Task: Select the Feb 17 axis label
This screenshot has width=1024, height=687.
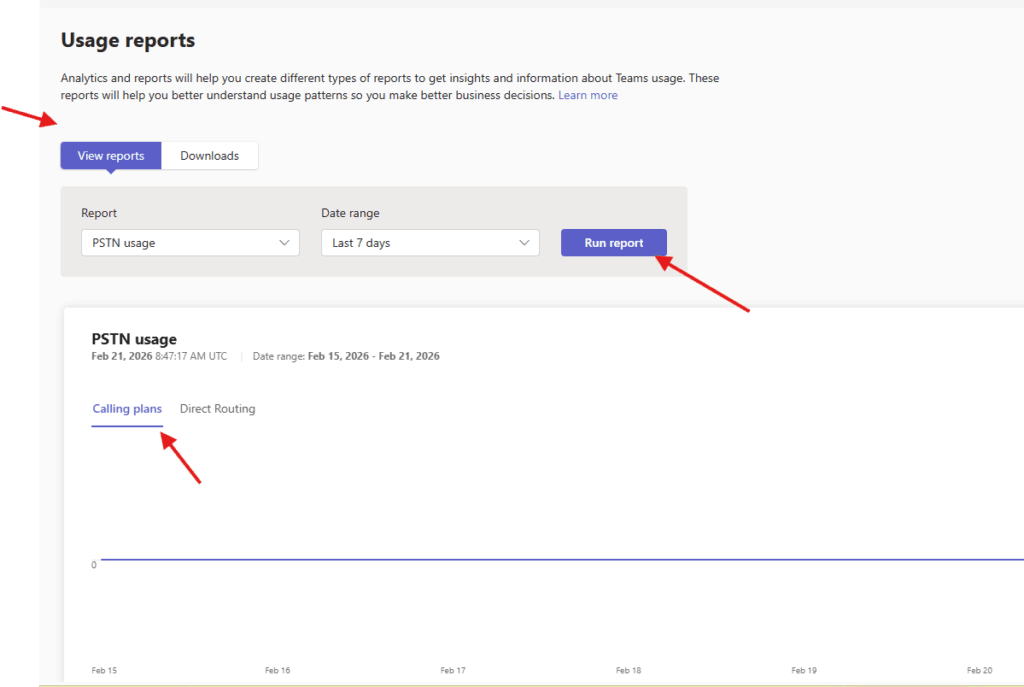Action: [453, 670]
